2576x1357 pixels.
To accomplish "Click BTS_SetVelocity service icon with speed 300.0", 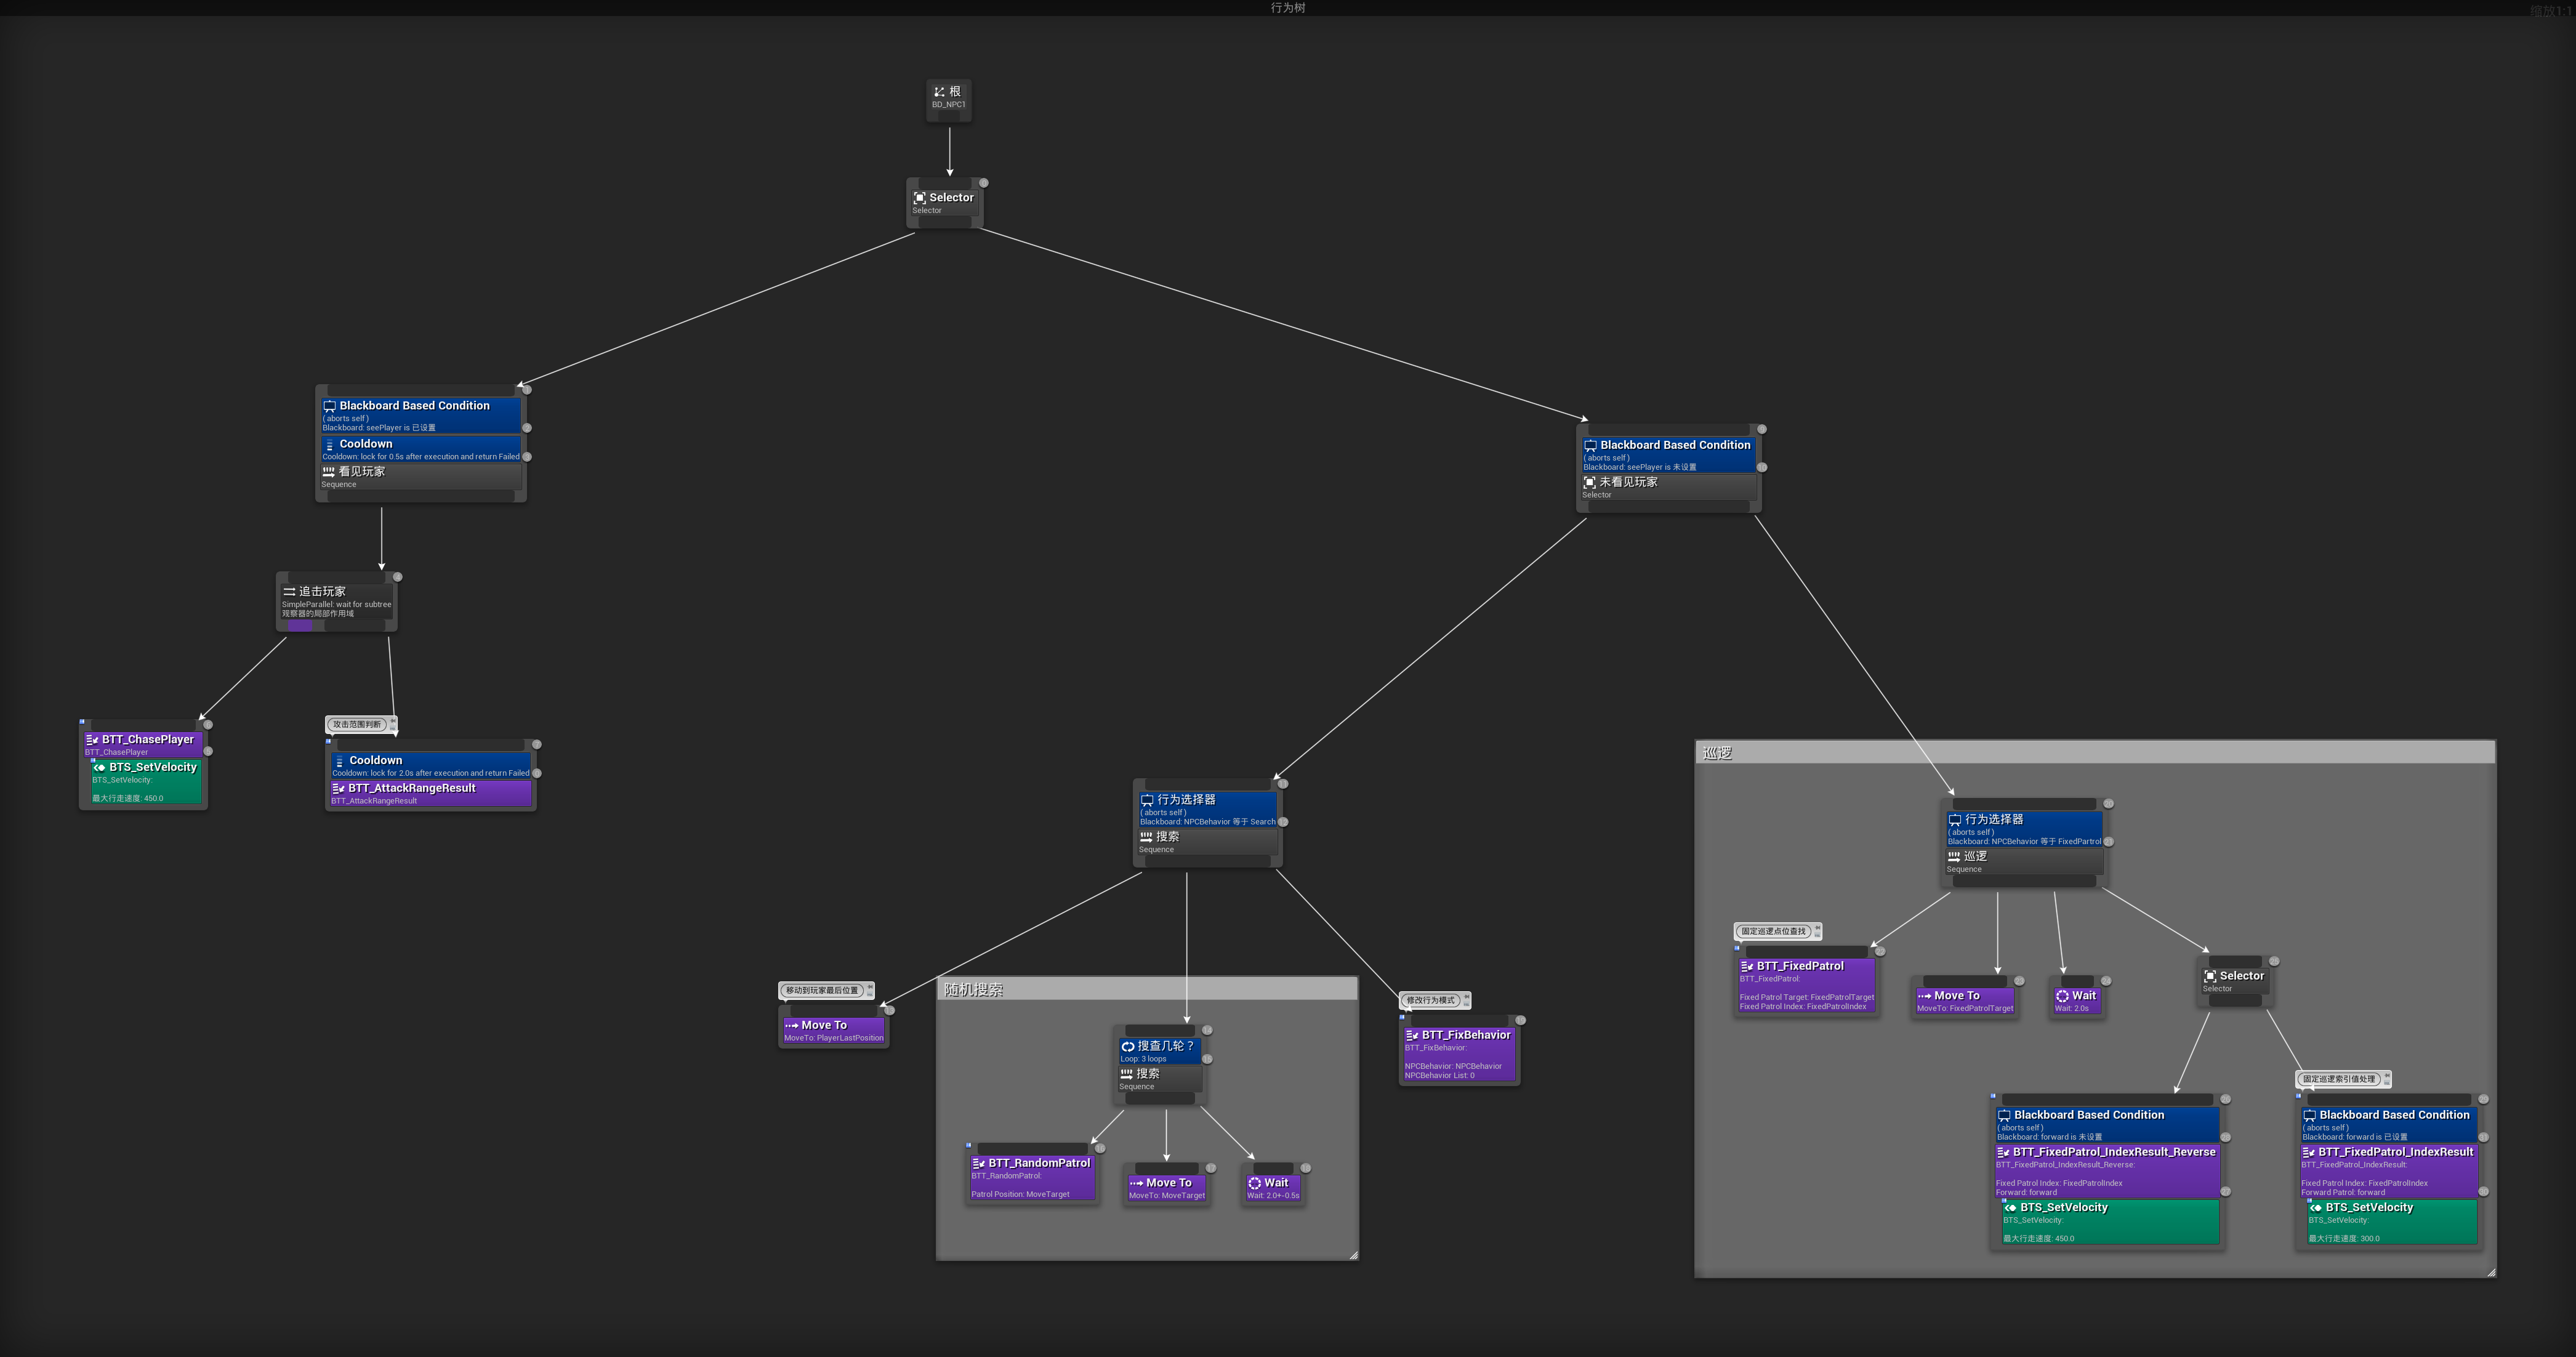I will coord(2315,1208).
